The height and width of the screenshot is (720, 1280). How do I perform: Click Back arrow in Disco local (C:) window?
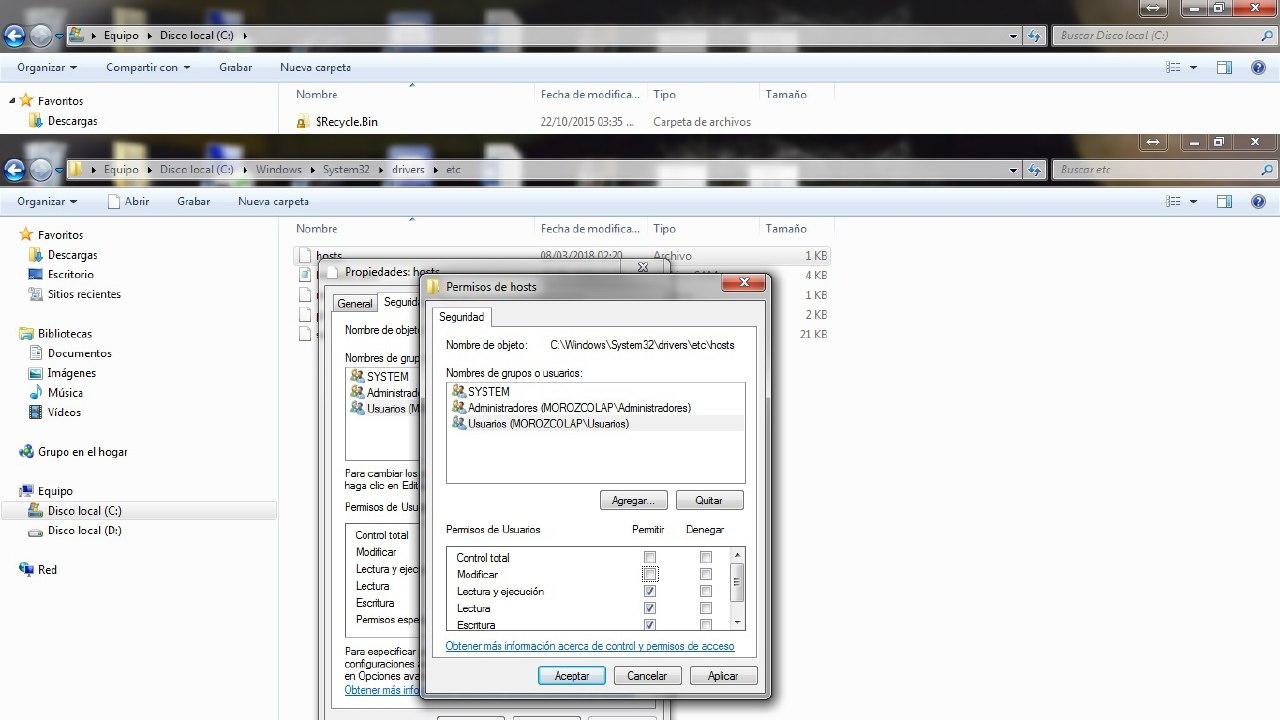click(x=14, y=36)
